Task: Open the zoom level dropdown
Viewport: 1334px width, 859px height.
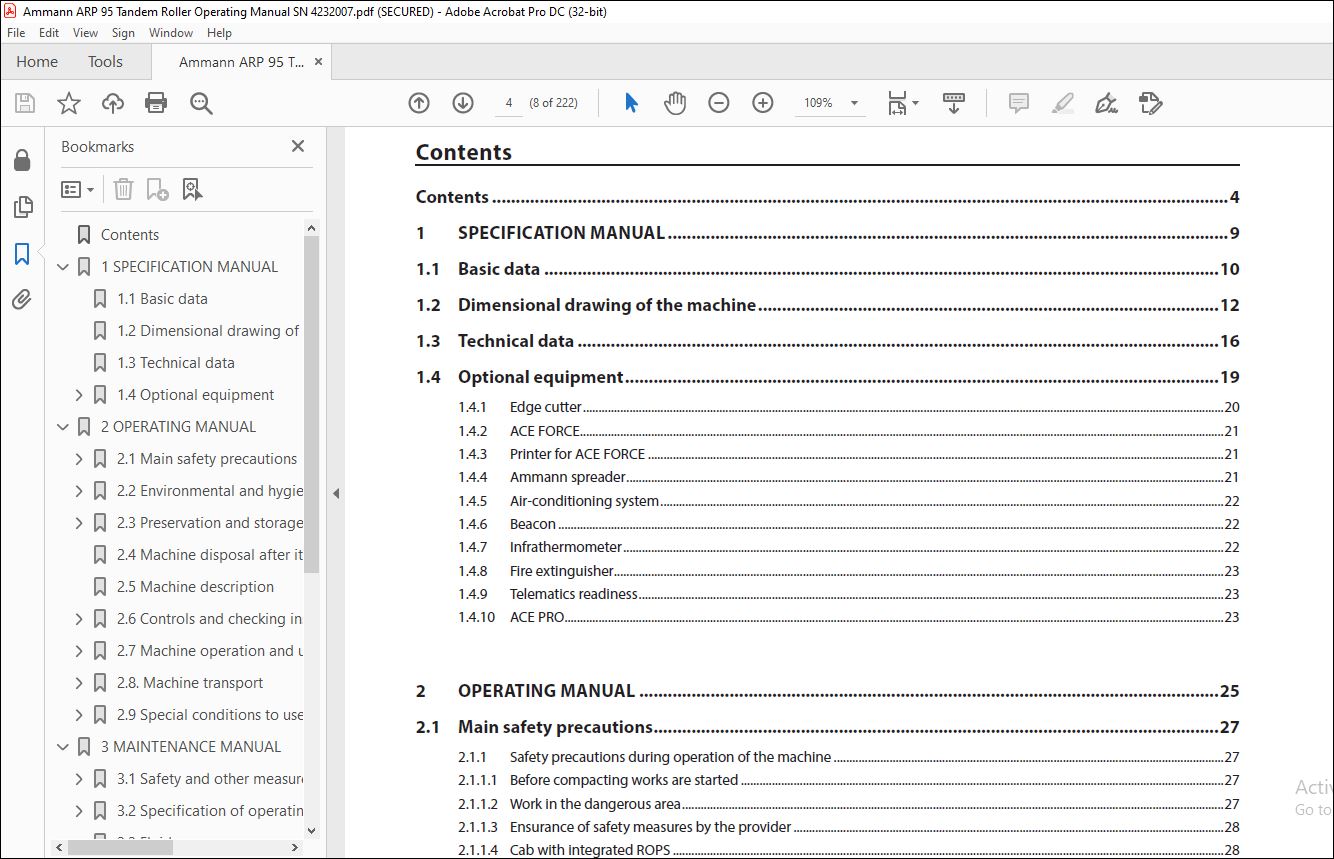Action: click(x=854, y=103)
